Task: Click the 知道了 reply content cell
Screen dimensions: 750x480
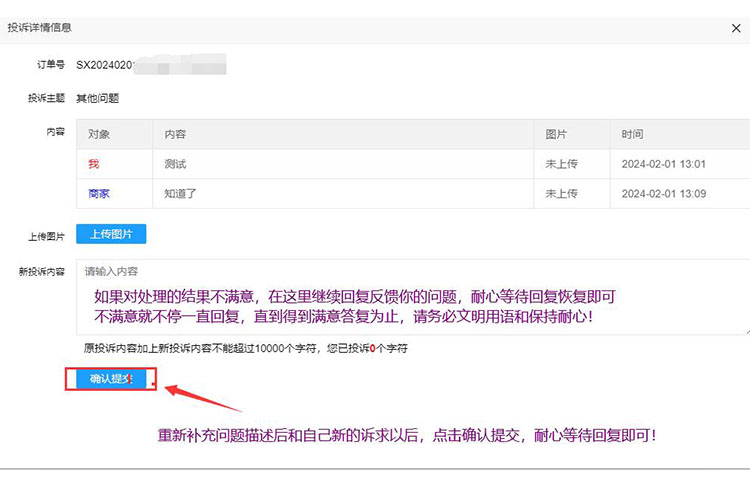Action: pos(180,193)
